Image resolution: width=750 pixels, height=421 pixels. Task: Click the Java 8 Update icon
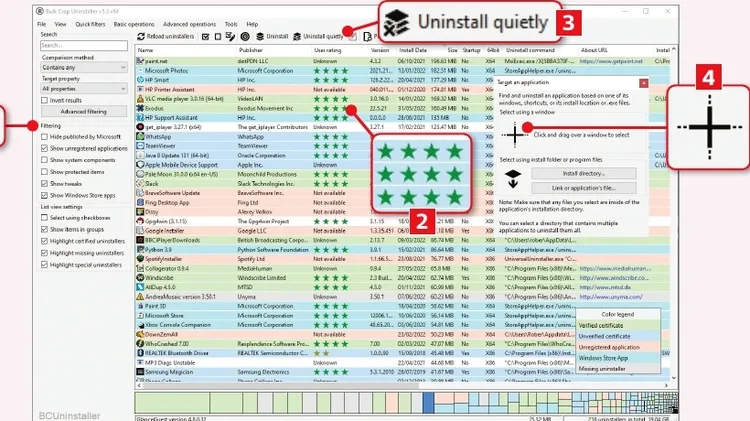[x=140, y=155]
